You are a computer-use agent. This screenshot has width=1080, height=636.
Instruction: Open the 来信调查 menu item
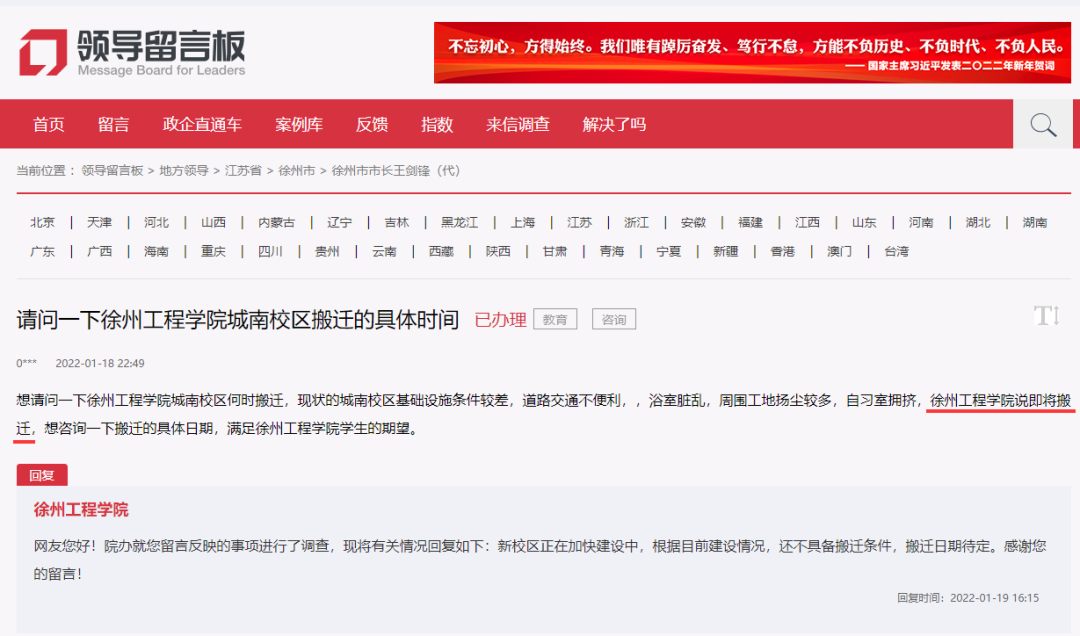517,124
